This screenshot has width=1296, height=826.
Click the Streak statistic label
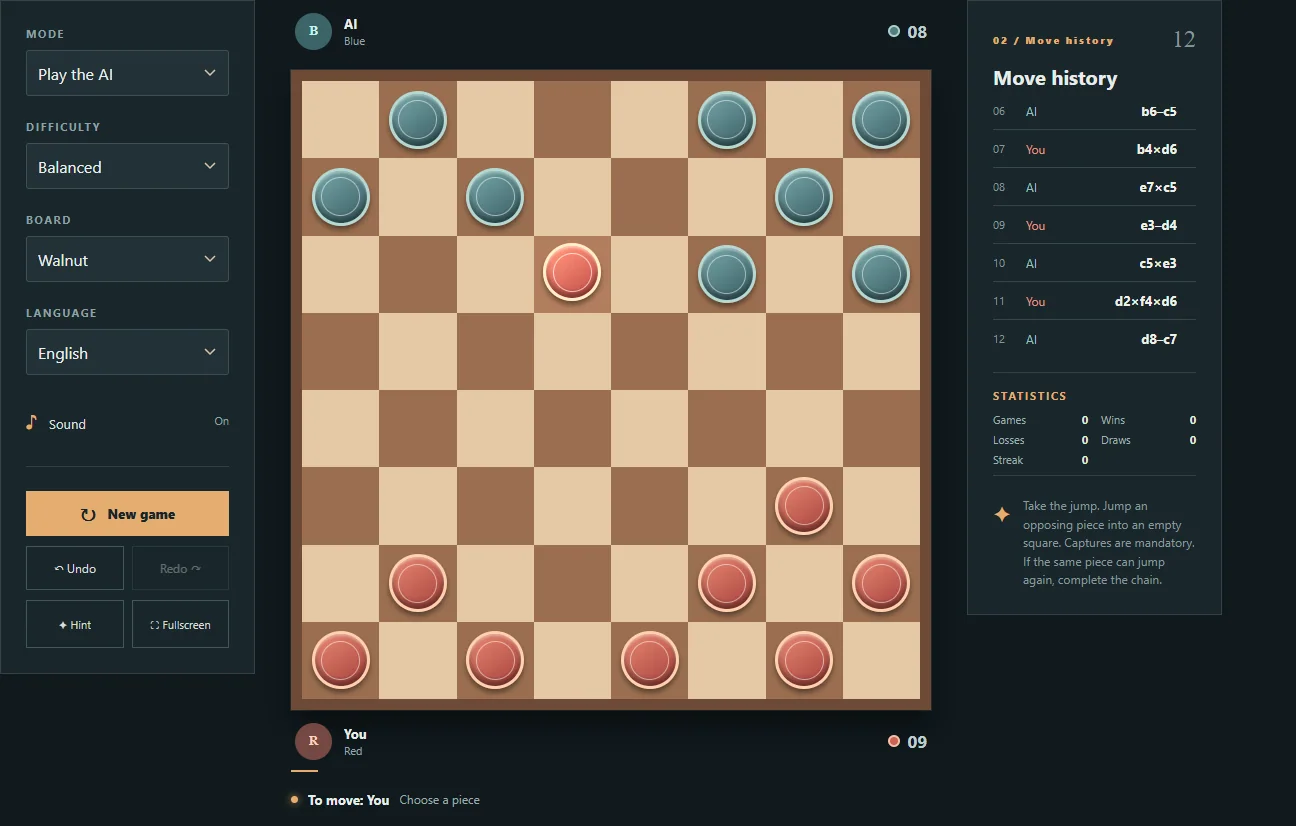pos(1008,460)
